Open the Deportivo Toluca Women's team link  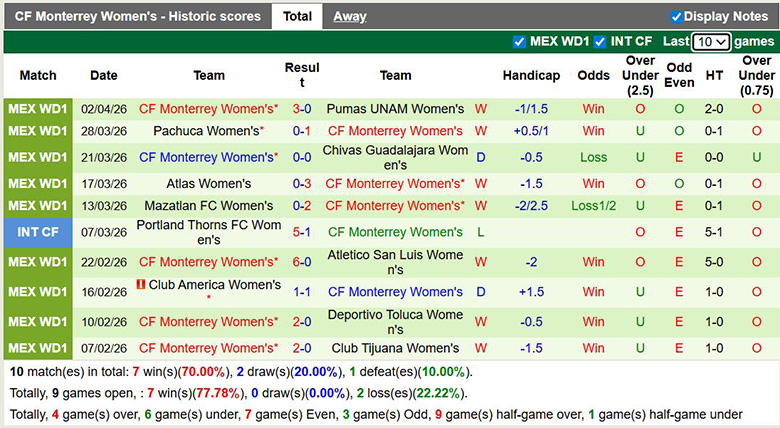click(x=395, y=321)
